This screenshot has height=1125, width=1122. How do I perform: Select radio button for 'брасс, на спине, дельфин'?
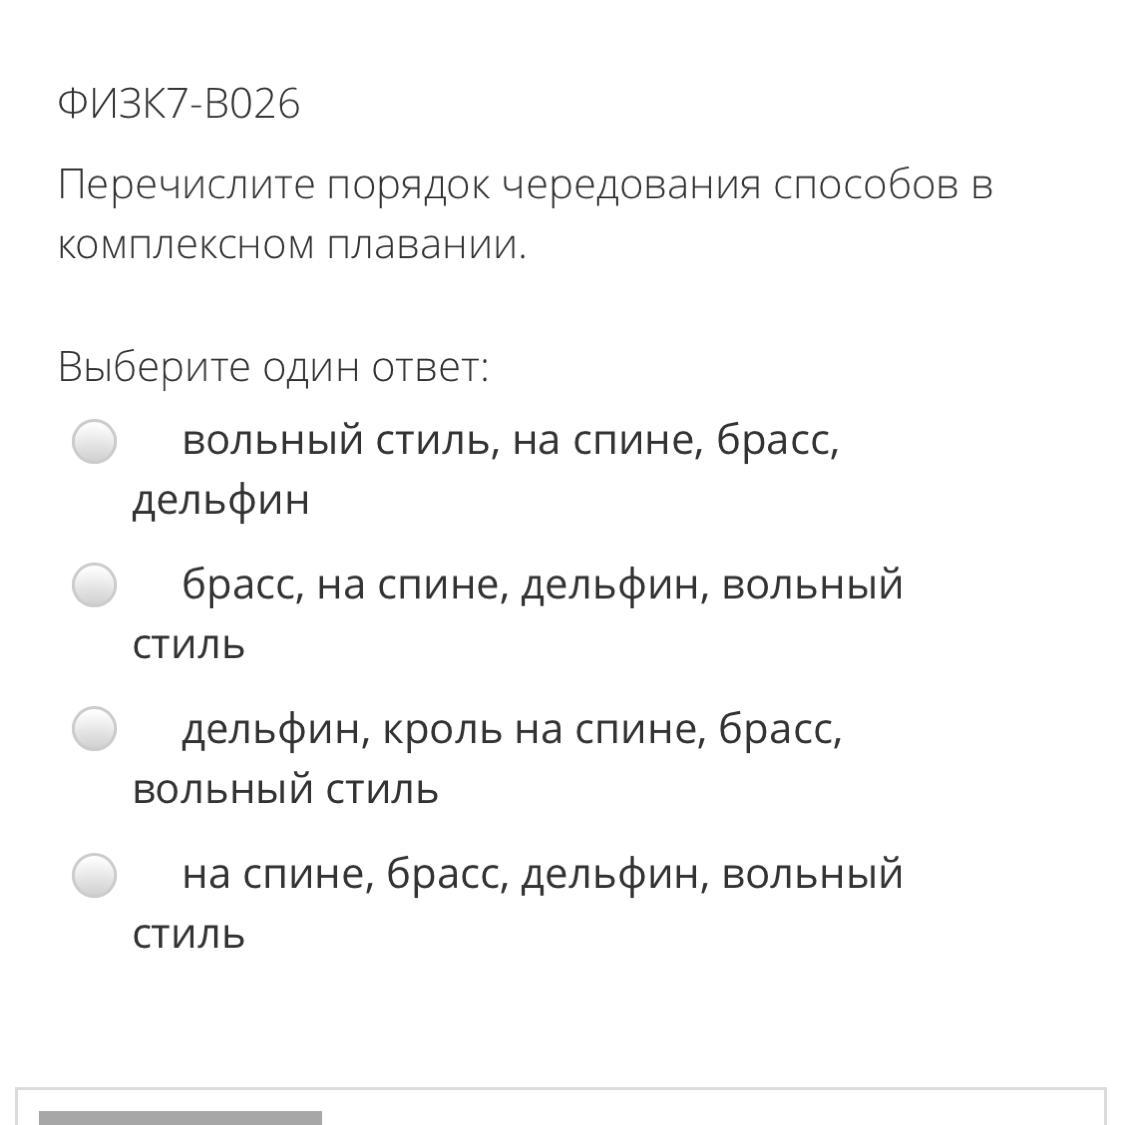(x=94, y=585)
